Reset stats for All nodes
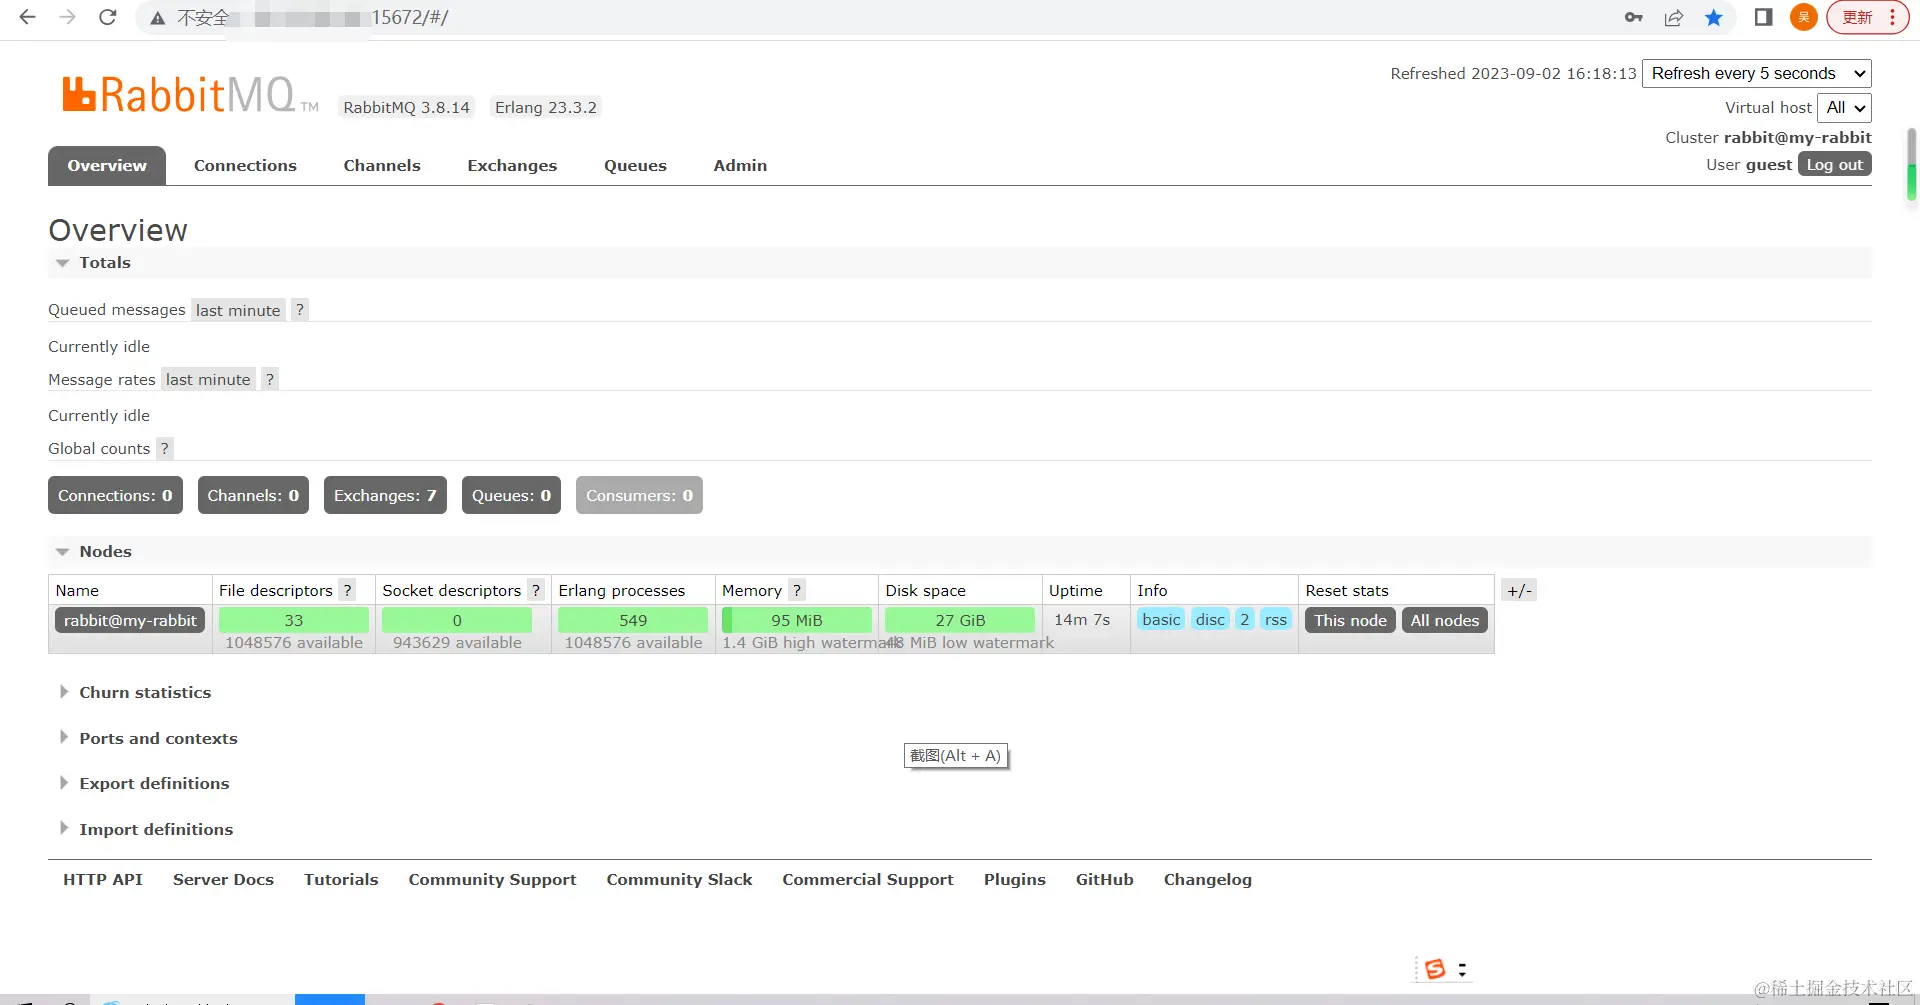This screenshot has width=1920, height=1005. (1445, 620)
